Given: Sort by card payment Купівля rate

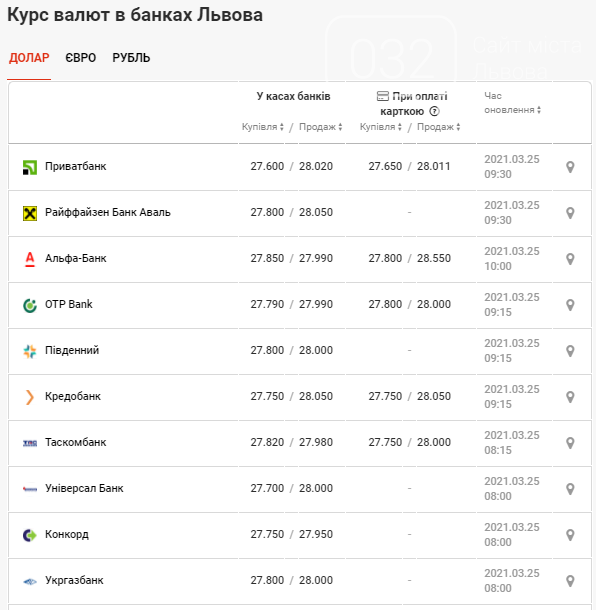Looking at the screenshot, I should point(380,127).
